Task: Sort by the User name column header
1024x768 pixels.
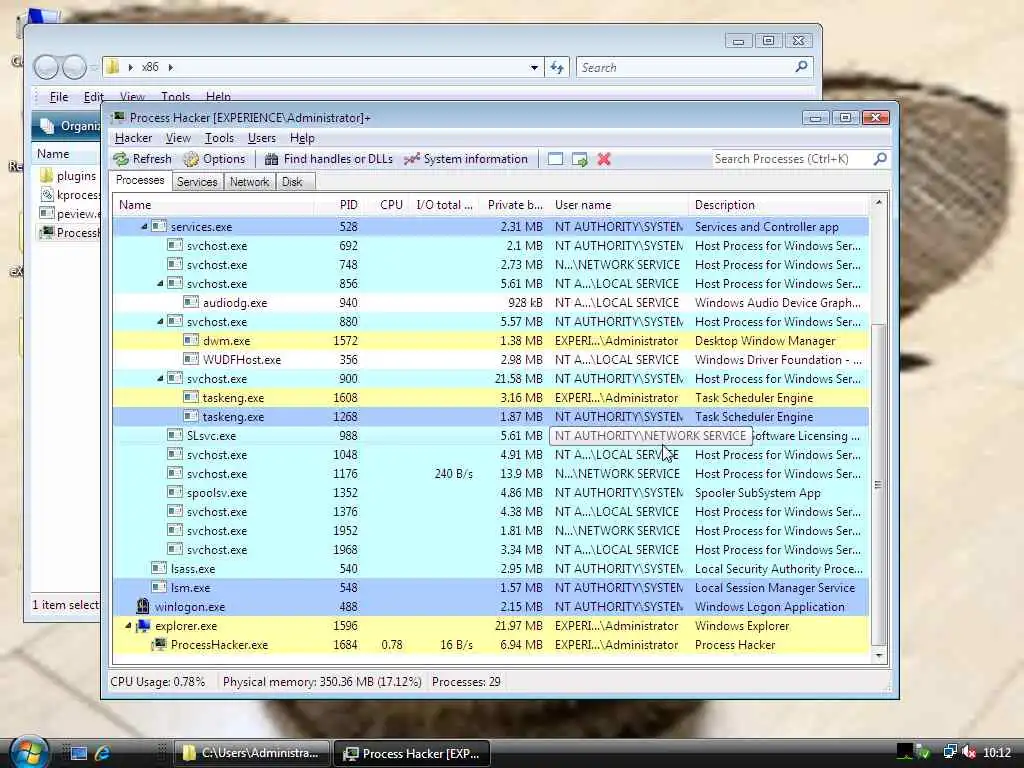Action: pyautogui.click(x=619, y=205)
